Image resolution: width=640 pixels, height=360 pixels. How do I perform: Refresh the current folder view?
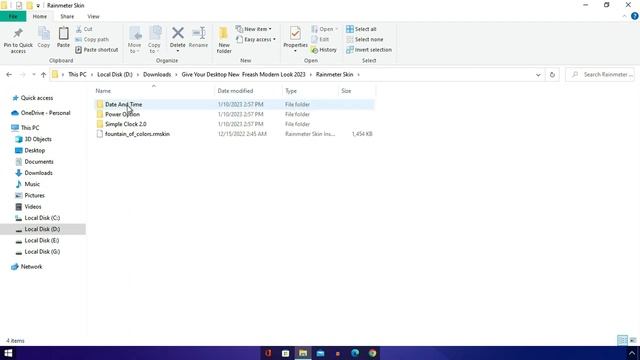pyautogui.click(x=552, y=75)
